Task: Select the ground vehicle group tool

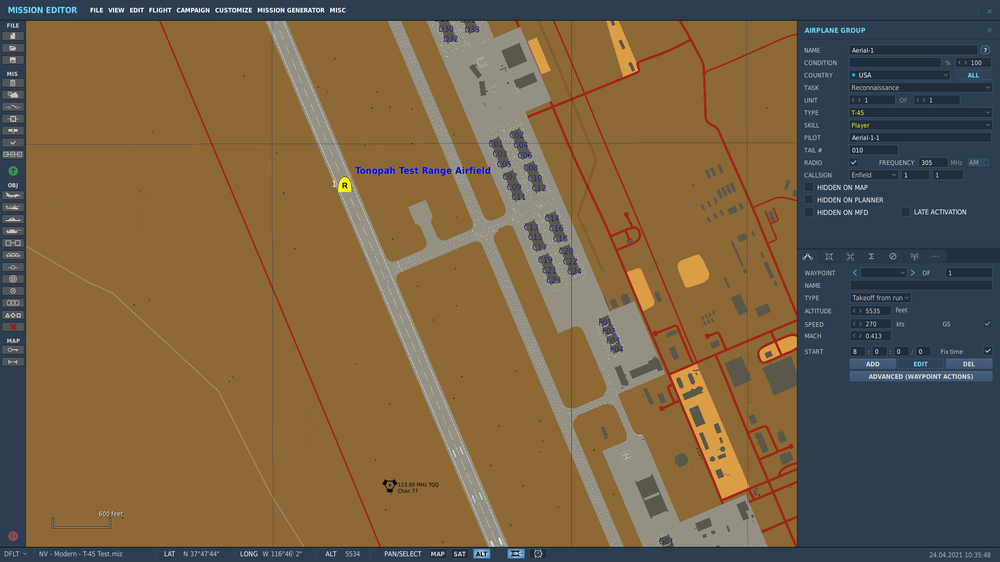Action: point(13,231)
